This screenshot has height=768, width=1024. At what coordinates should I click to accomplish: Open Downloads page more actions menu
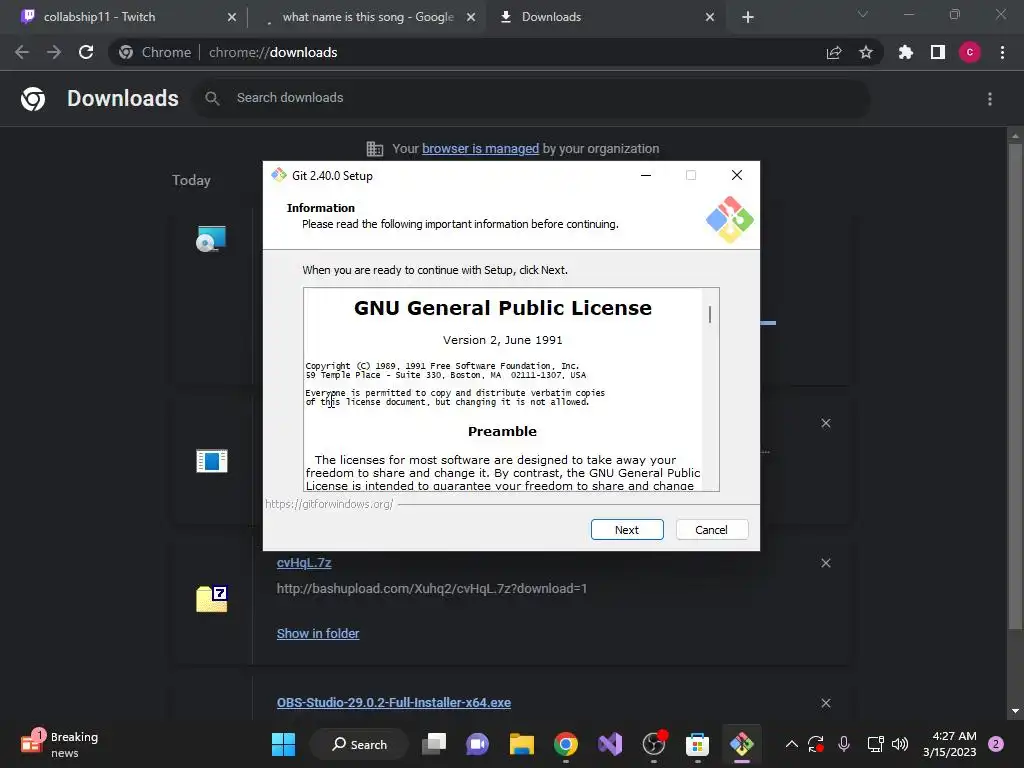pyautogui.click(x=989, y=99)
